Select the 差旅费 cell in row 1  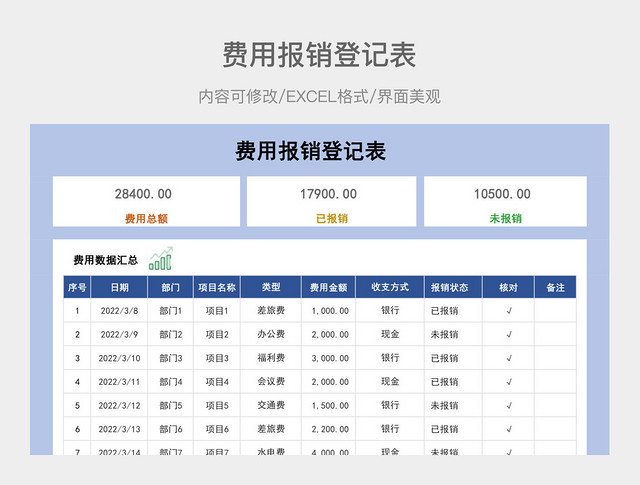[271, 310]
